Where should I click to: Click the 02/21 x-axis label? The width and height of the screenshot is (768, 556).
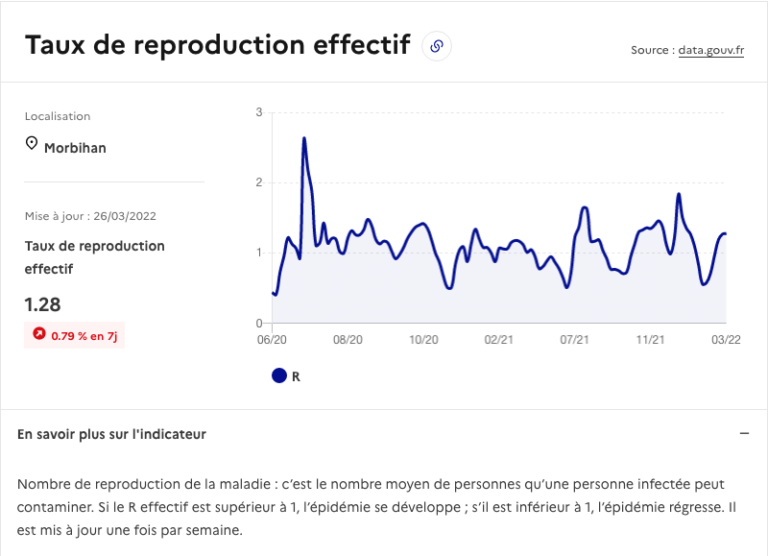(x=499, y=339)
